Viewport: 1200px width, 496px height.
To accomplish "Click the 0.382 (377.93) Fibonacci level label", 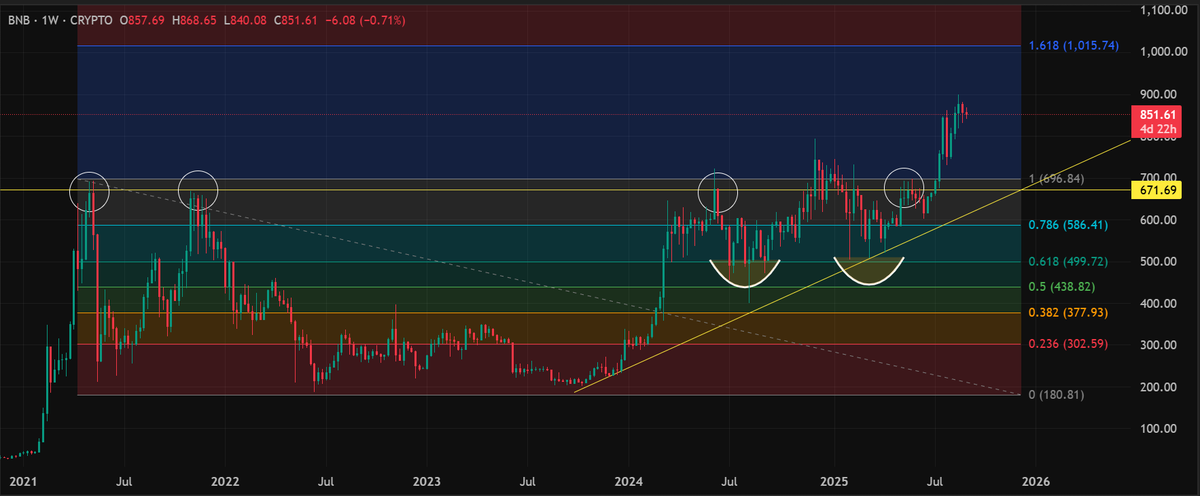I will [1068, 313].
